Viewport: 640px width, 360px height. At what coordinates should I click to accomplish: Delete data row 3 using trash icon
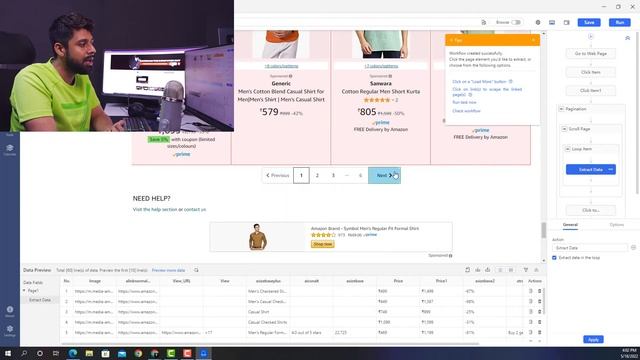[x=539, y=312]
